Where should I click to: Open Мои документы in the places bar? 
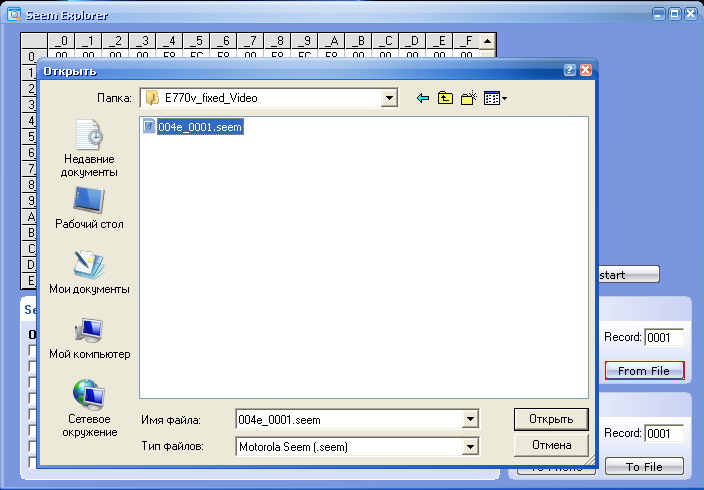(89, 273)
